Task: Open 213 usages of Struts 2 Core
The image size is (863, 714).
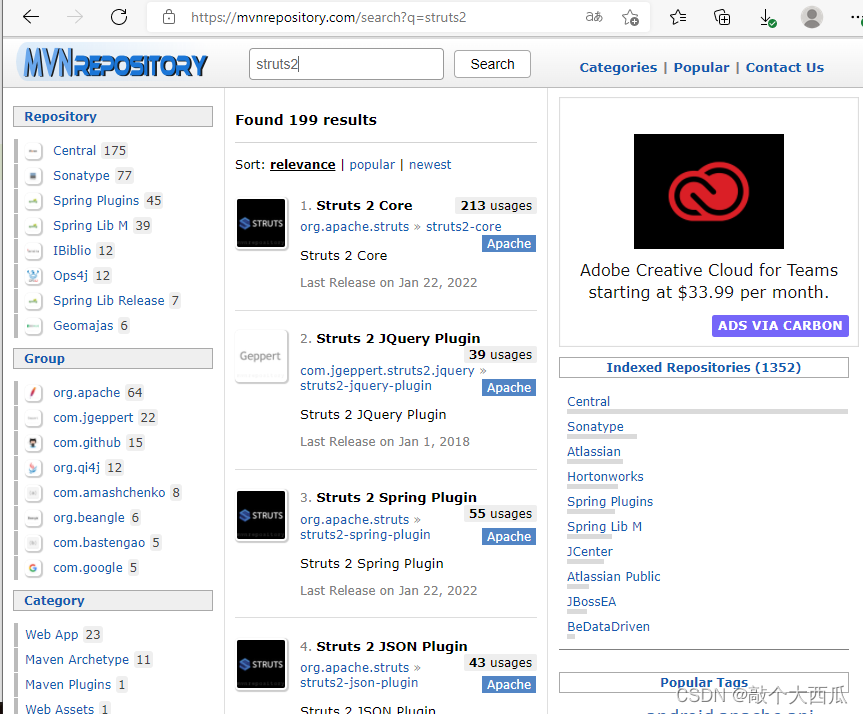Action: 496,205
